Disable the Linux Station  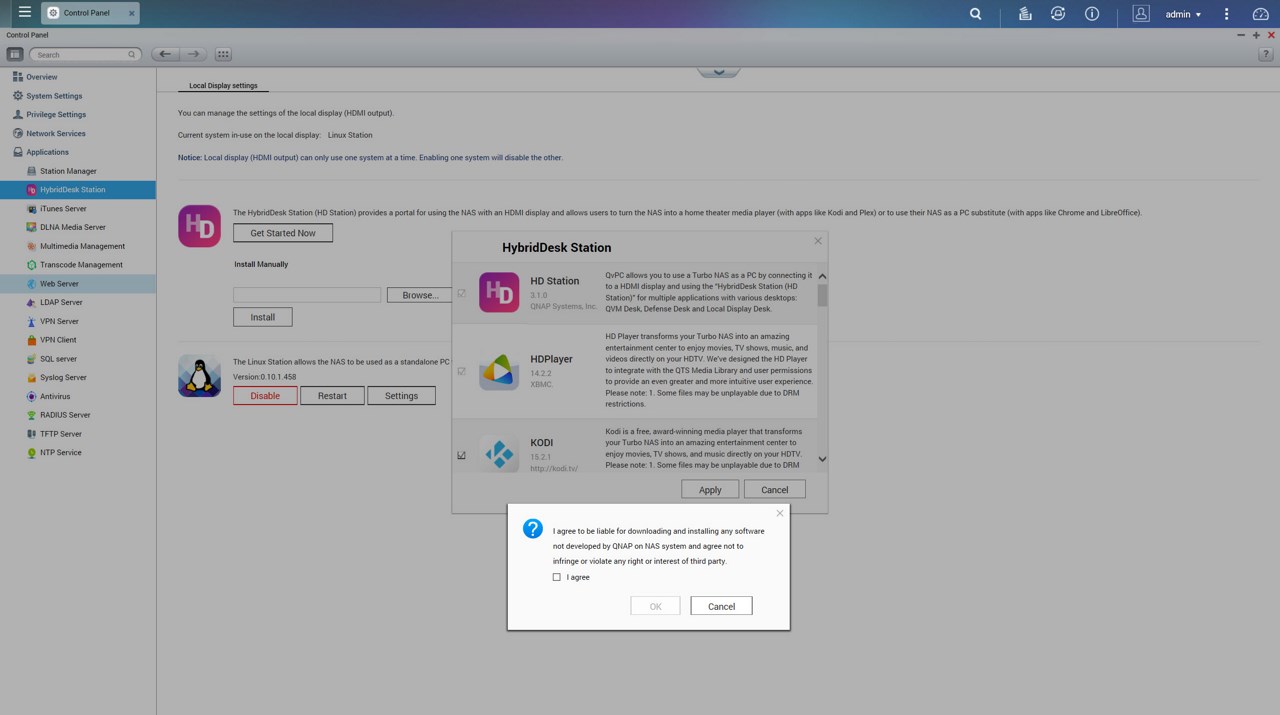tap(265, 395)
